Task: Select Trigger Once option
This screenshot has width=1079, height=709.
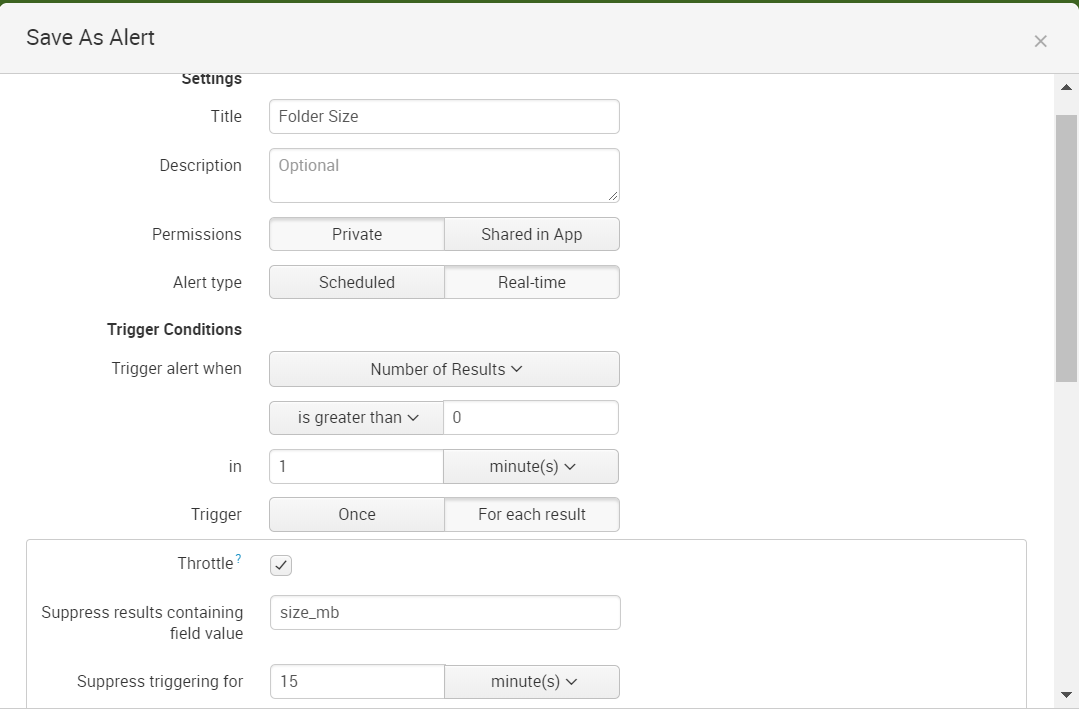Action: tap(356, 514)
